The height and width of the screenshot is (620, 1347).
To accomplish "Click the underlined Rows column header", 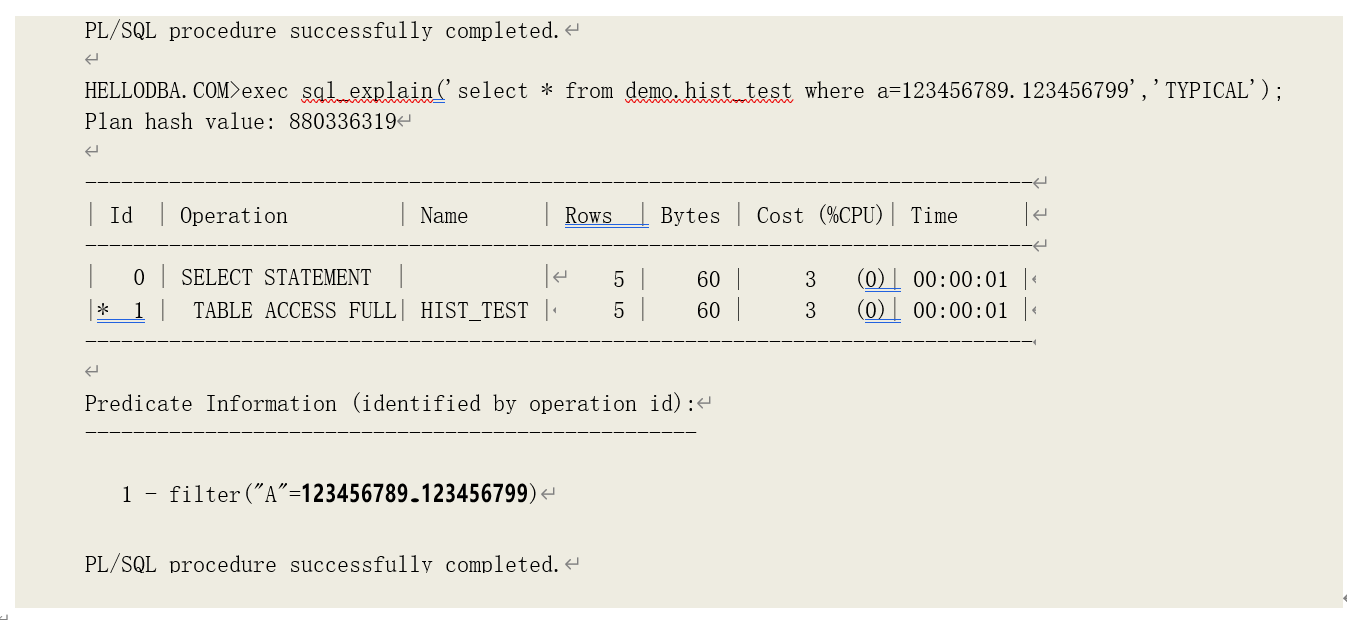I will point(589,216).
